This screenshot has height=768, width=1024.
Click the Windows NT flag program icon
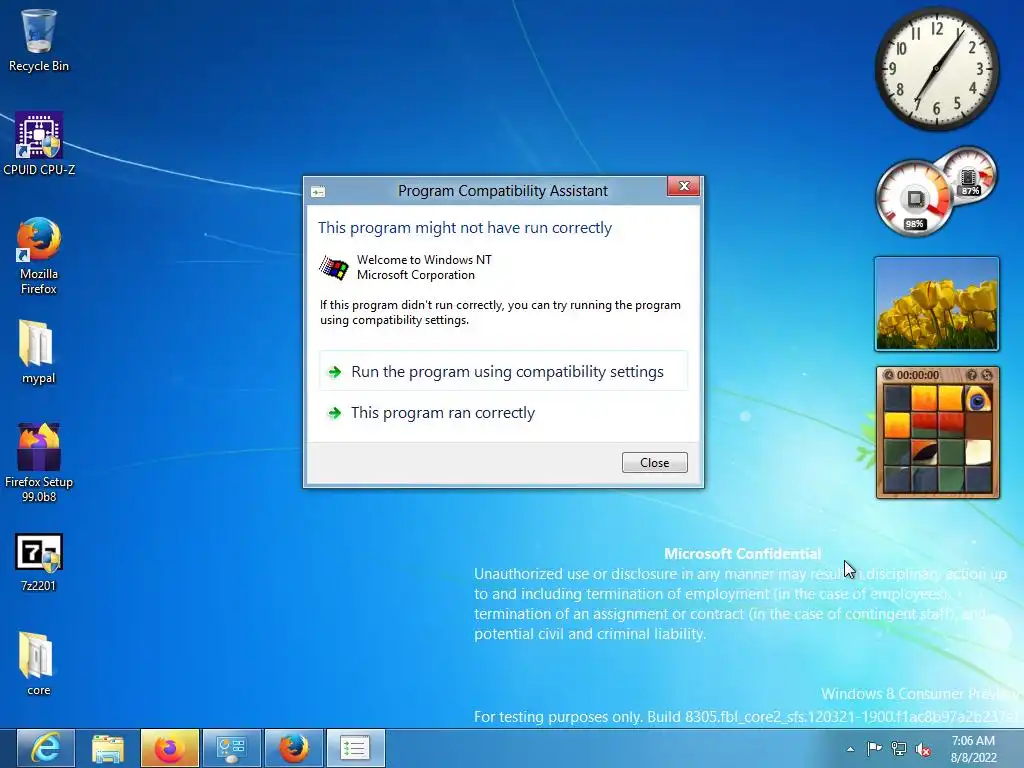coord(334,267)
